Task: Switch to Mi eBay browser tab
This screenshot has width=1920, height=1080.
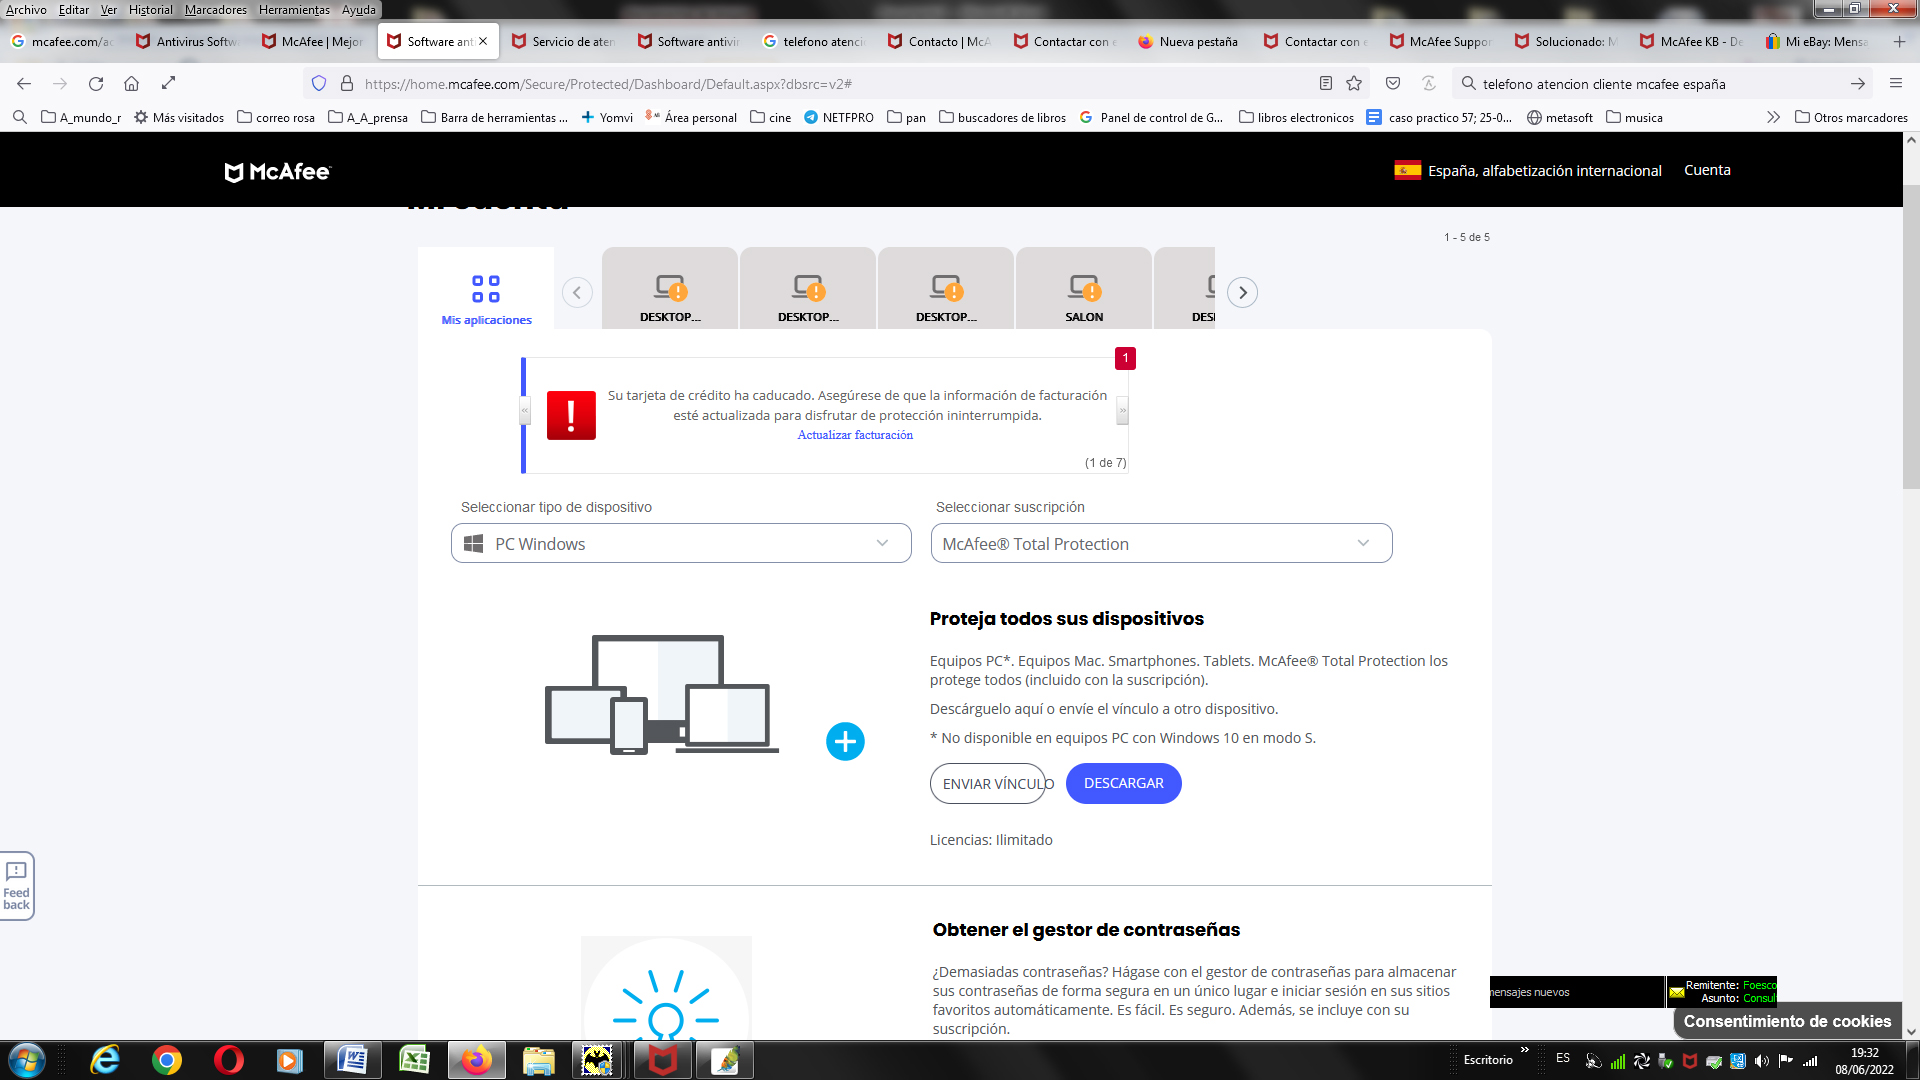Action: click(x=1818, y=42)
